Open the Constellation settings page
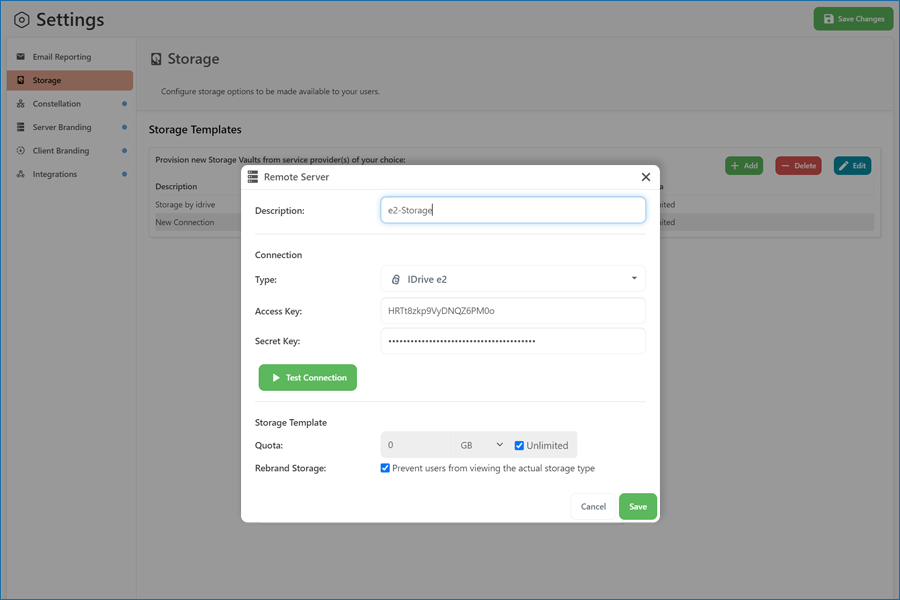This screenshot has height=600, width=900. tap(70, 104)
